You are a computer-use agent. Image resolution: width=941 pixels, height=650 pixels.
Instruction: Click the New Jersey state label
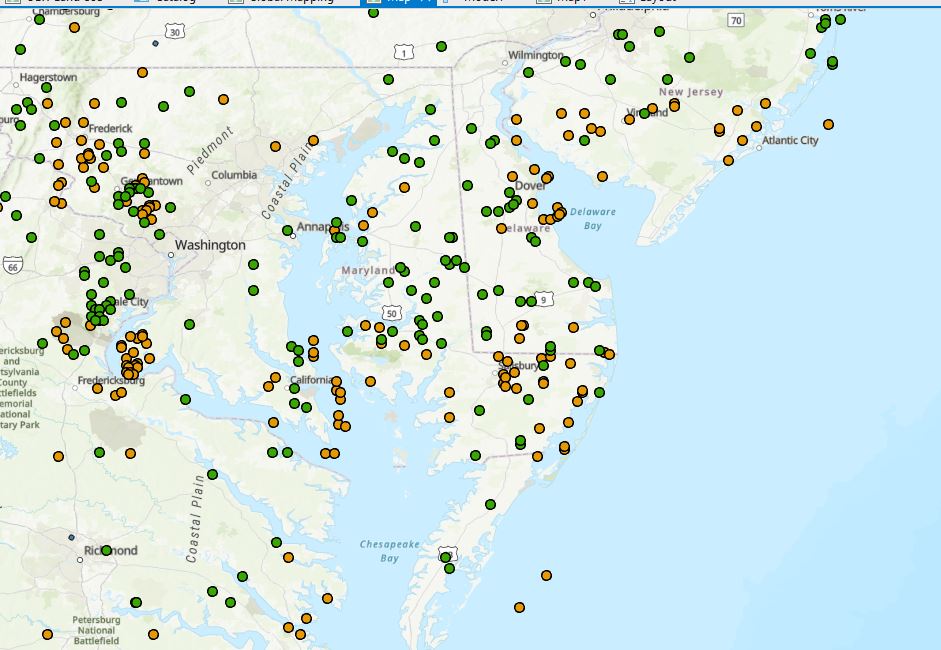[x=691, y=92]
